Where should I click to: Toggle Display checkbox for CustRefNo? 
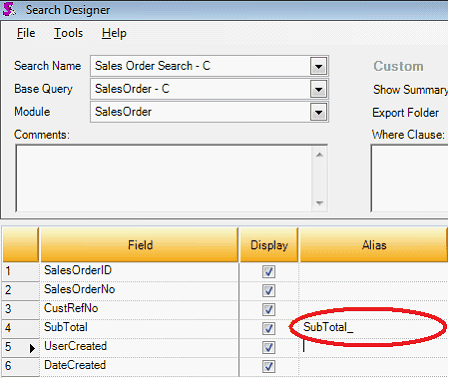click(x=268, y=309)
